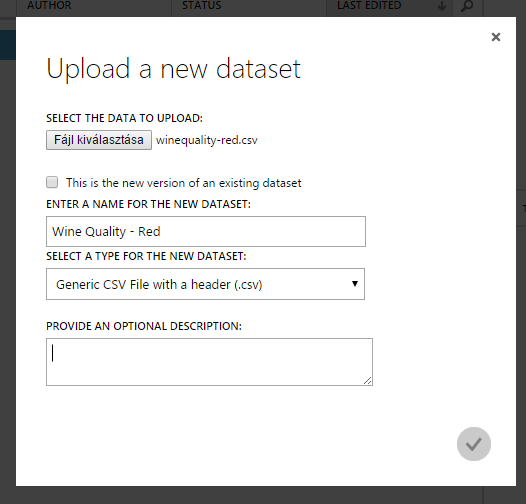Open the dataset type dropdown
The image size is (526, 504).
pos(205,284)
